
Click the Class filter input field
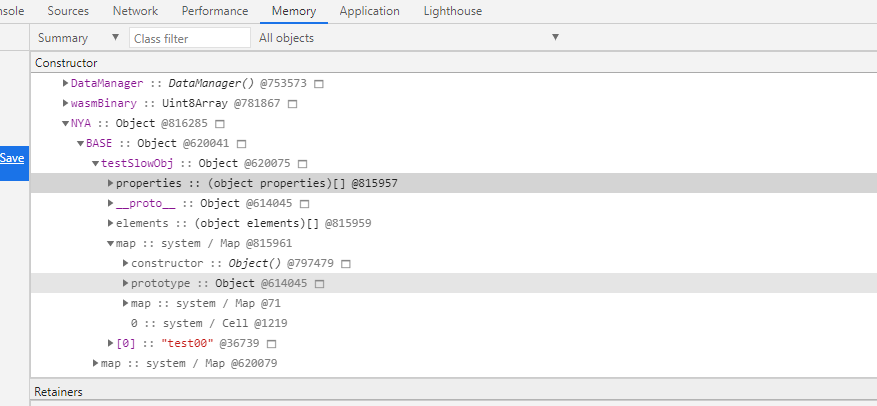(x=190, y=39)
